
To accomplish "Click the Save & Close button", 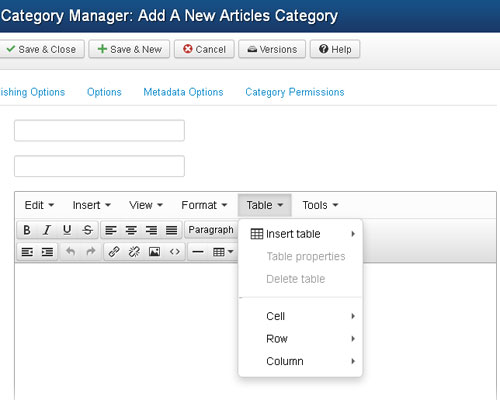I will pyautogui.click(x=41, y=49).
